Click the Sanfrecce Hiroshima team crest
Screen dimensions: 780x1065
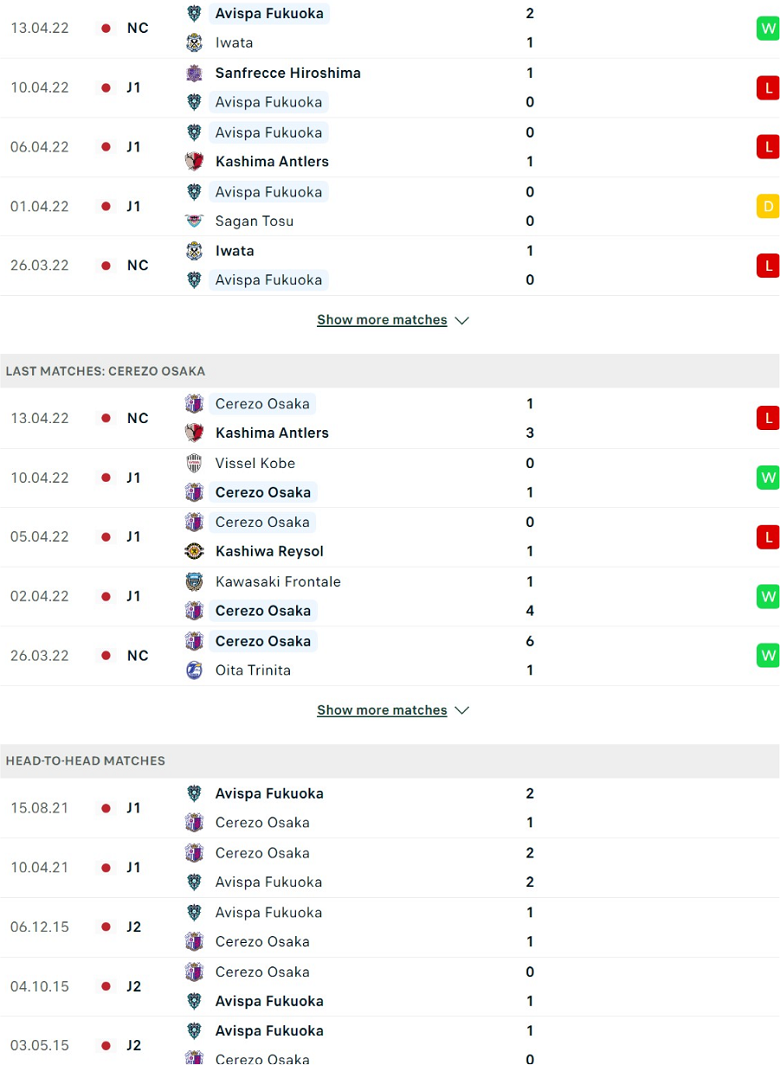[194, 73]
